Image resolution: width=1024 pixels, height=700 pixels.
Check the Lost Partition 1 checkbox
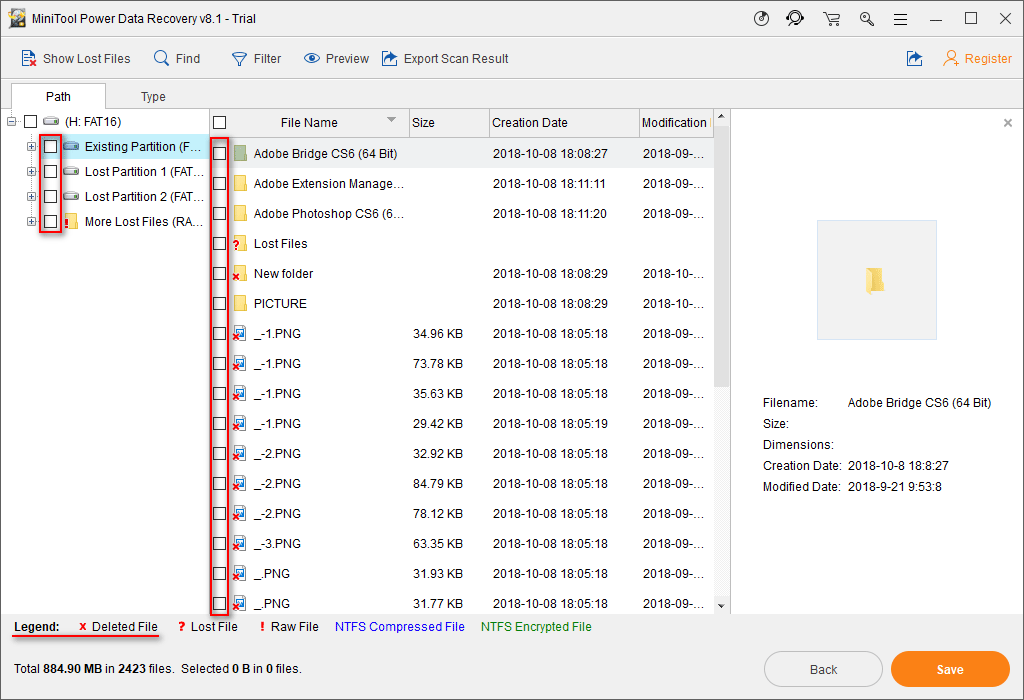pos(50,171)
